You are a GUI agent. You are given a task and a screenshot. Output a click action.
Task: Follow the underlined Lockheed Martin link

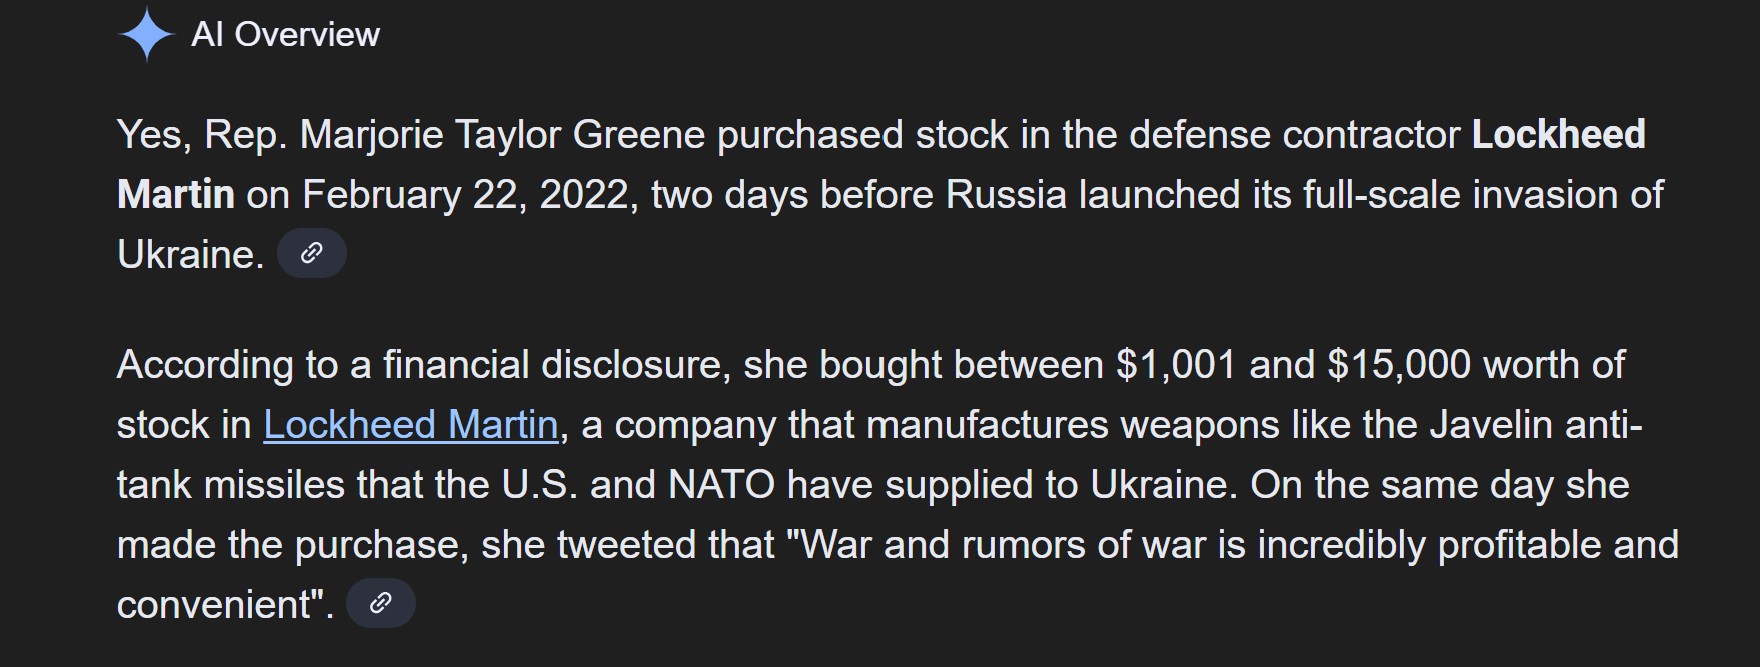410,425
